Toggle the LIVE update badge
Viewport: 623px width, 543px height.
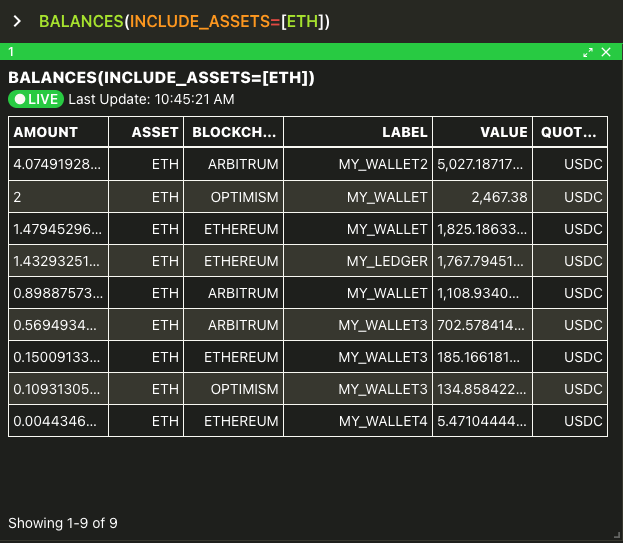pos(36,99)
